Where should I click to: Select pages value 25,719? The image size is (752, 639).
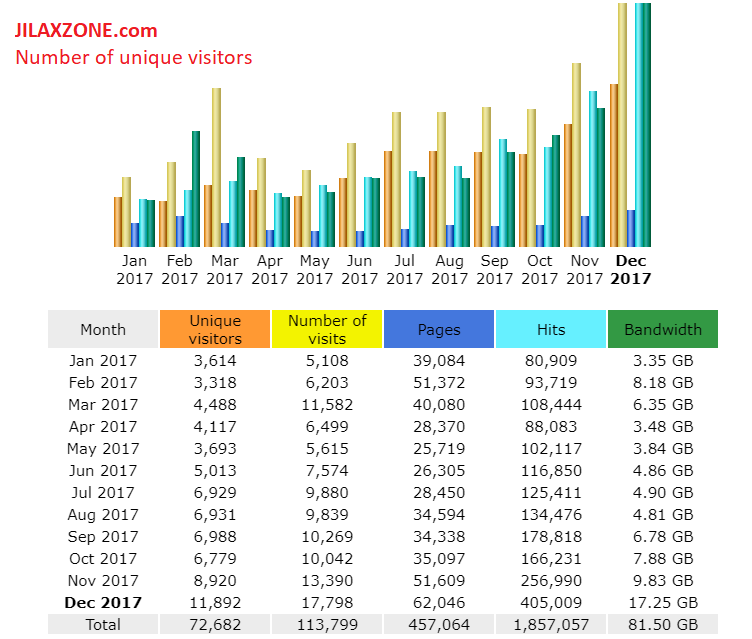(x=439, y=449)
